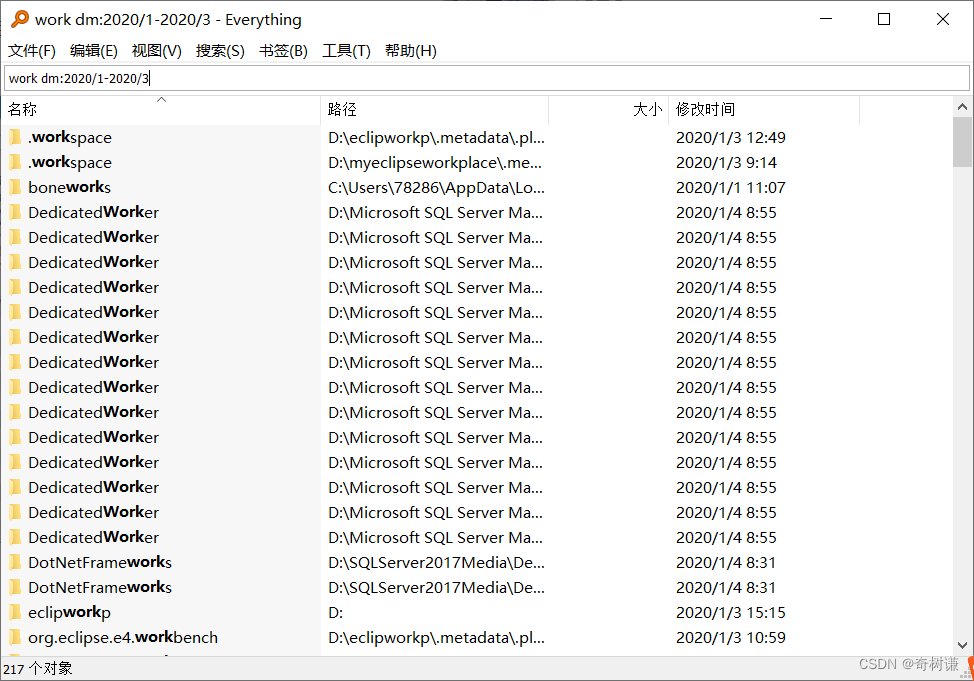The image size is (974, 681).
Task: Click modified time 2020/1/1 11:07
Action: coord(730,188)
